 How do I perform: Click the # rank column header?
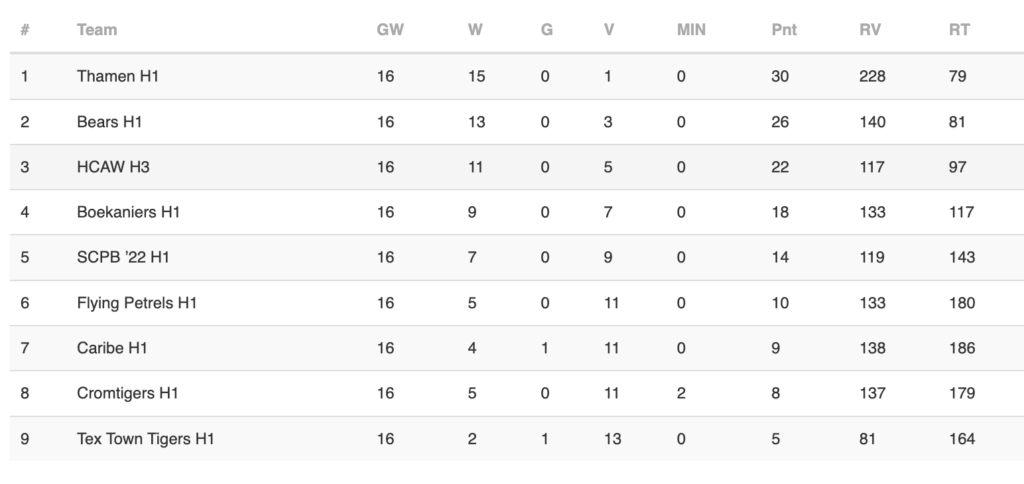[25, 30]
